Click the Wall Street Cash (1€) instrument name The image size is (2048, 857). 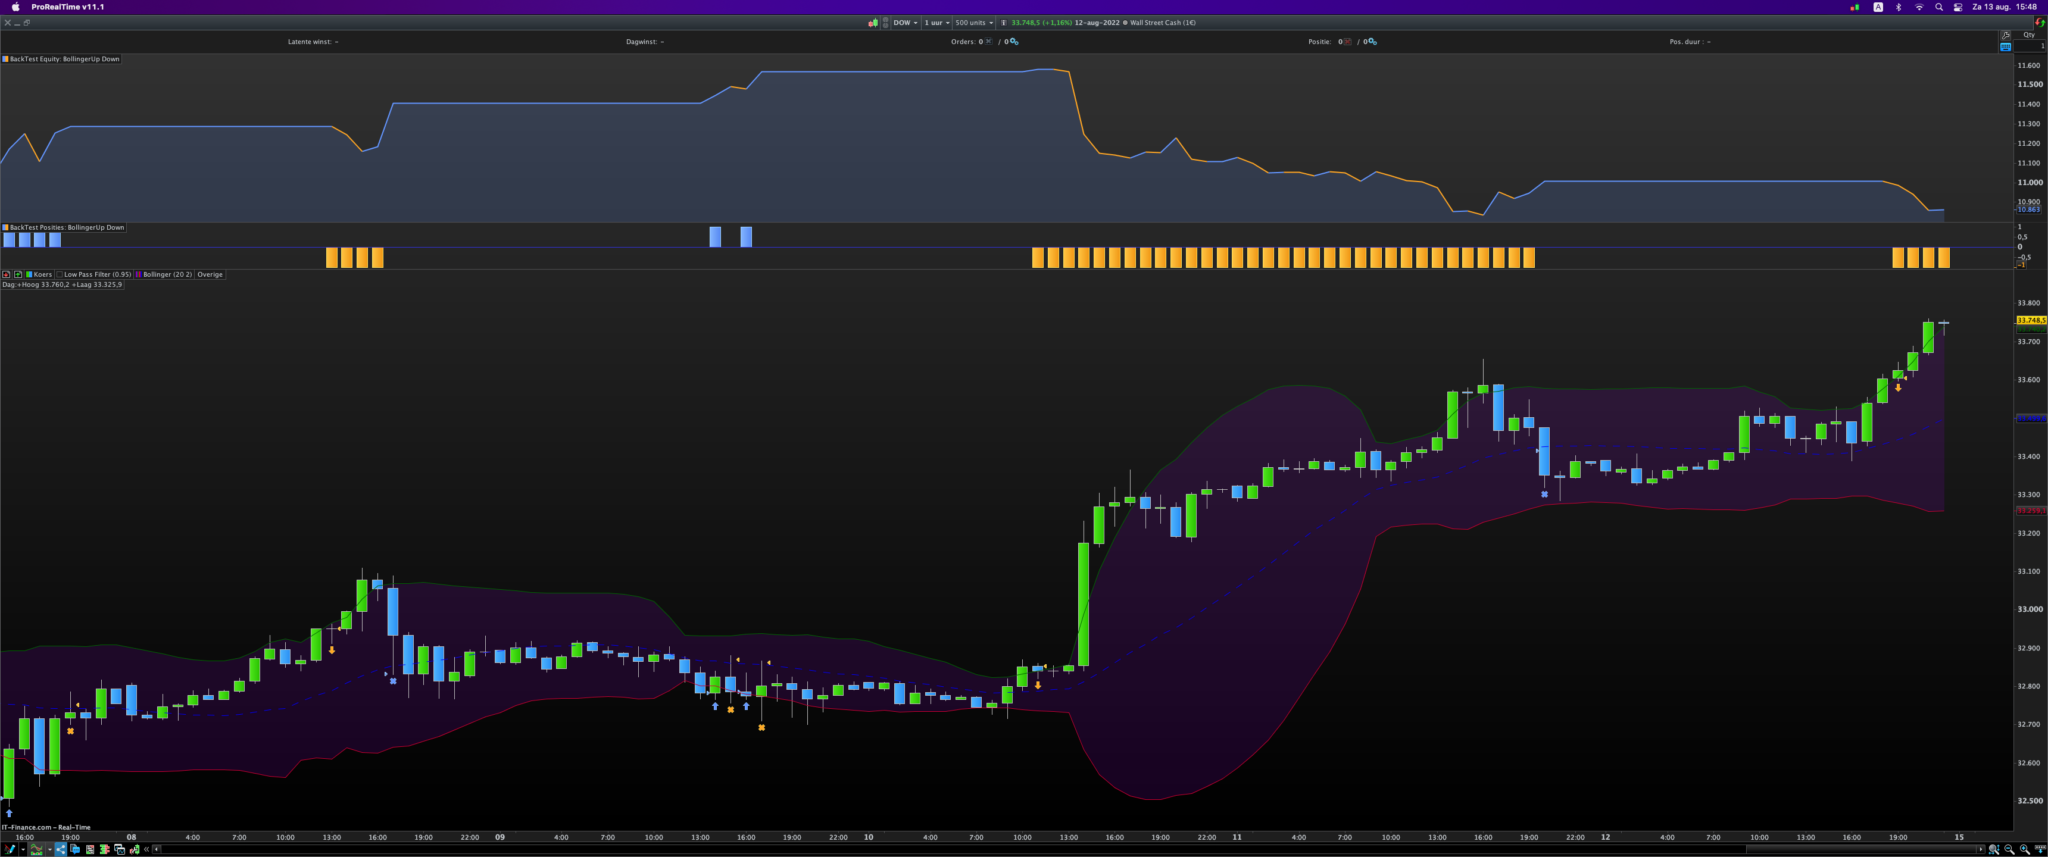coord(1163,22)
